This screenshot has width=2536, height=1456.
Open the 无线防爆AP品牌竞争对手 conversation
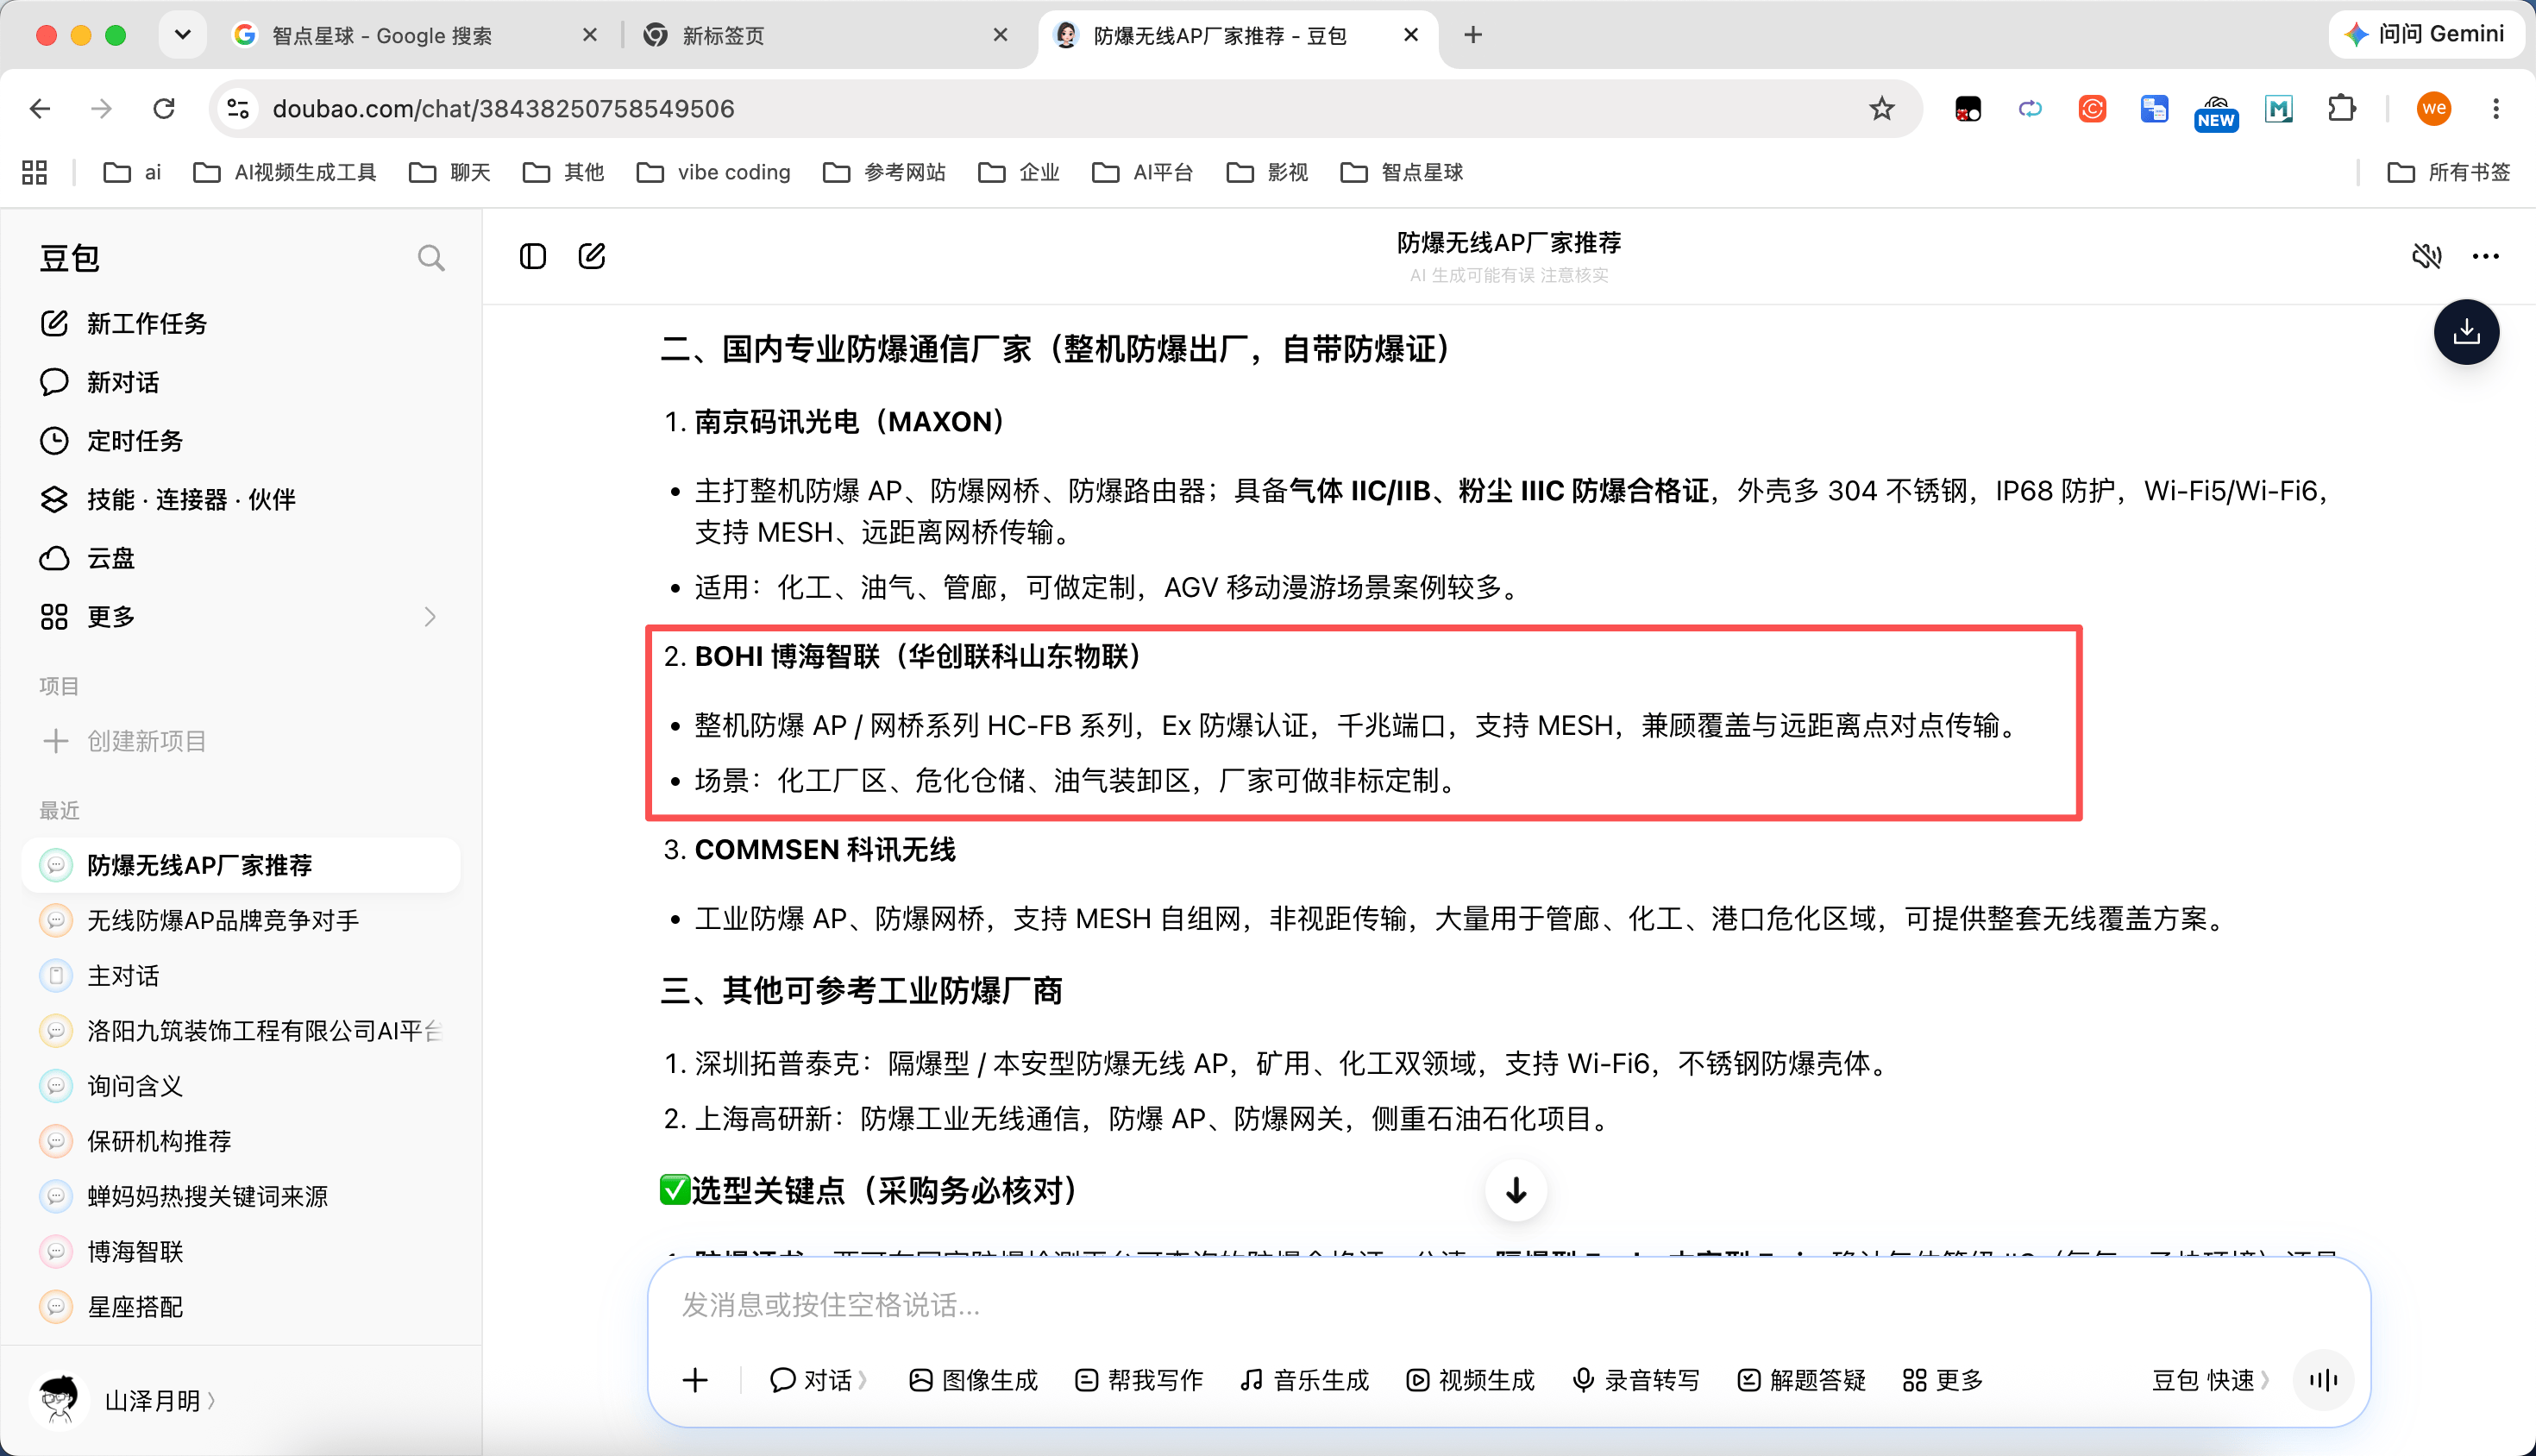(x=240, y=920)
